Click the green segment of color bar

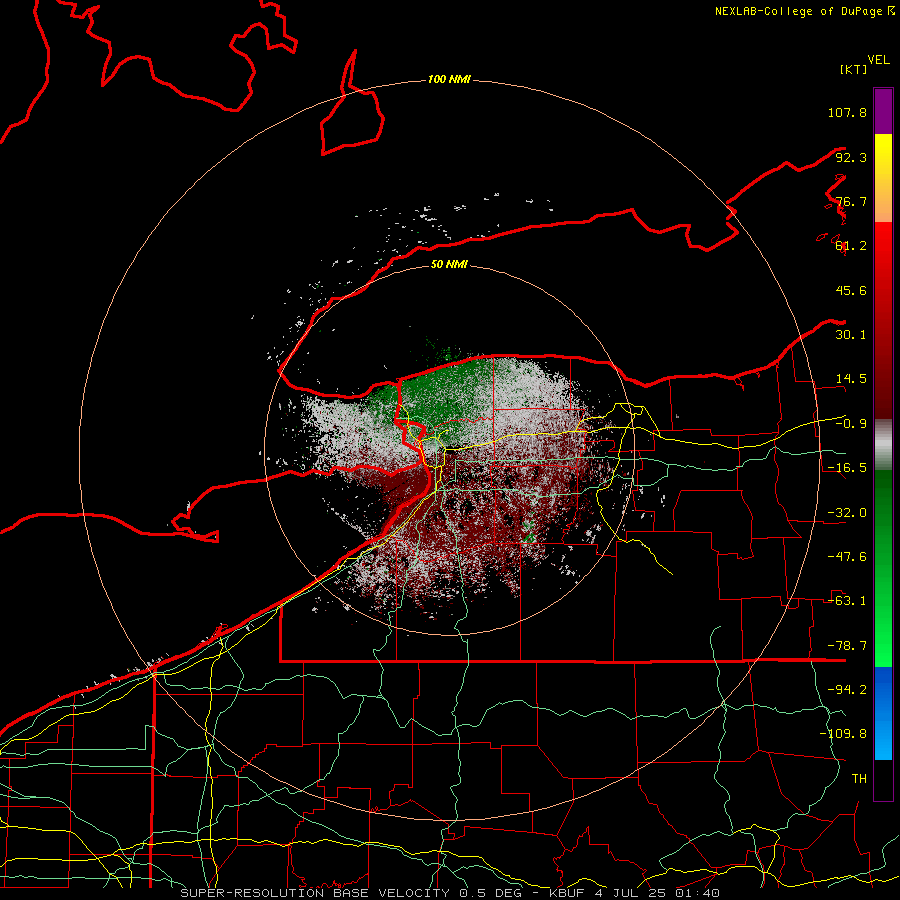pyautogui.click(x=883, y=568)
